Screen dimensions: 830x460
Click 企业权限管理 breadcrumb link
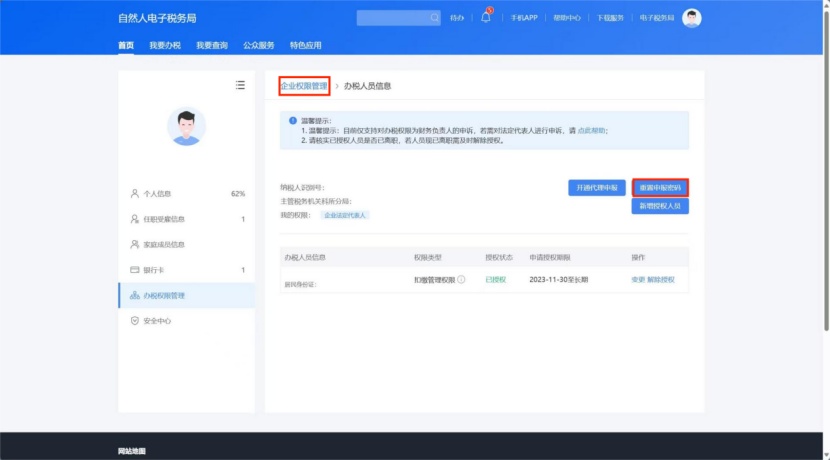[x=304, y=86]
